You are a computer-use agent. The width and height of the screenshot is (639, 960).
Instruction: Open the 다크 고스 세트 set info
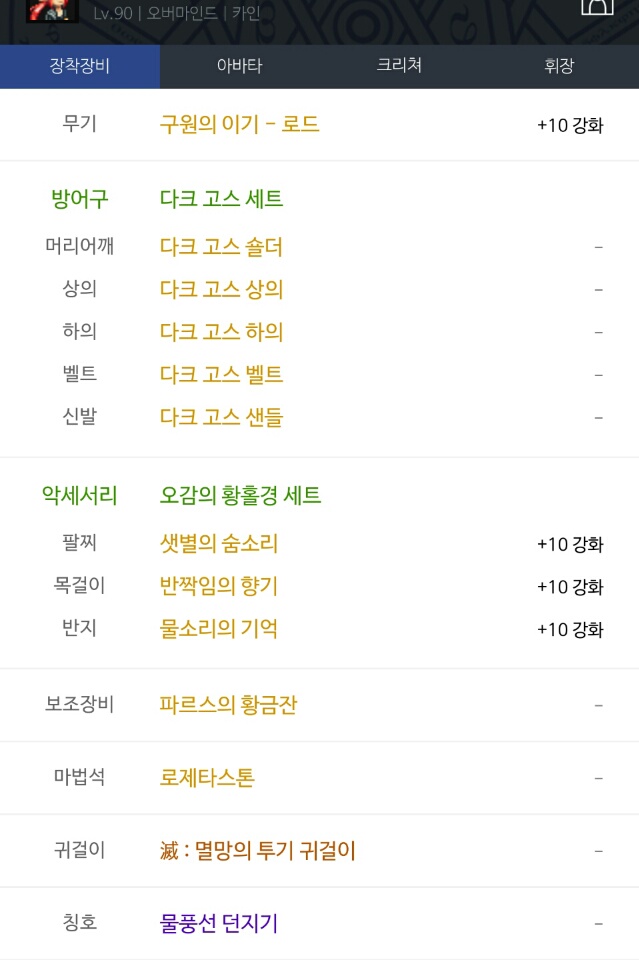click(x=222, y=198)
